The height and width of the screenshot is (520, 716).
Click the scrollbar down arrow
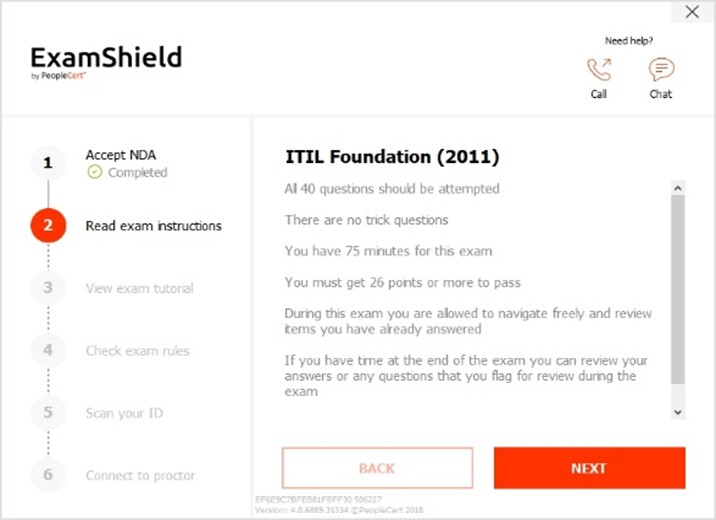click(x=678, y=412)
